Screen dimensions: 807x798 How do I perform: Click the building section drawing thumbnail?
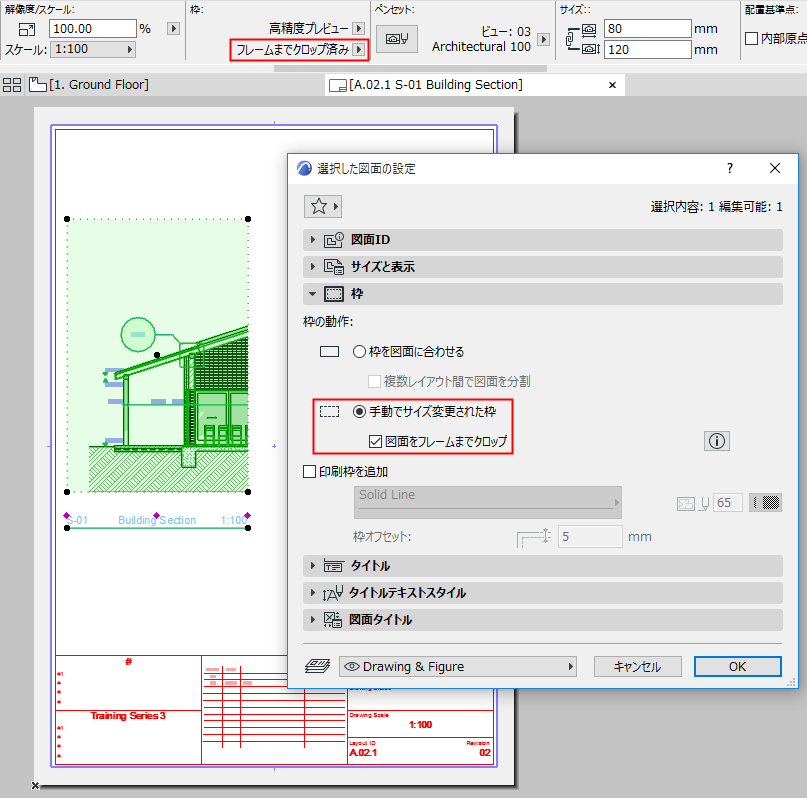pyautogui.click(x=157, y=356)
